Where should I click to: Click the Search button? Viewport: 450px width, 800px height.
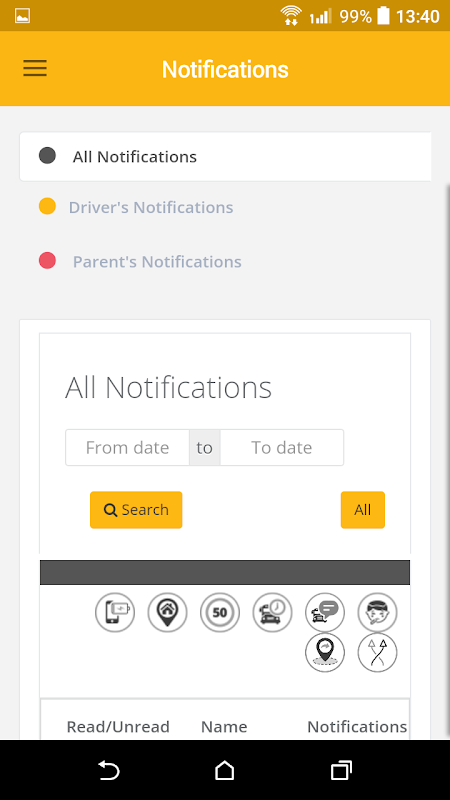click(x=136, y=510)
